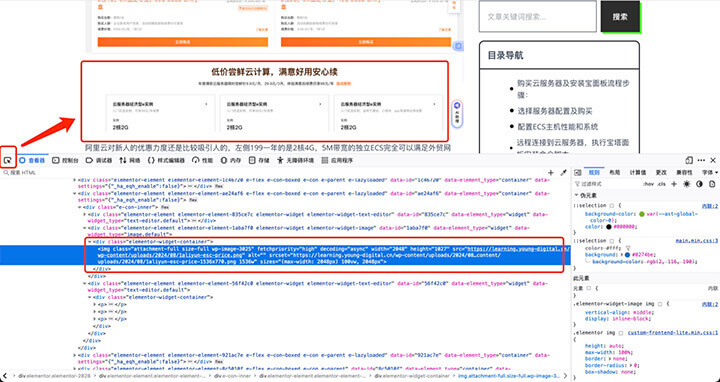Select the 更改 changes tab
The image size is (720, 382).
(x=661, y=173)
